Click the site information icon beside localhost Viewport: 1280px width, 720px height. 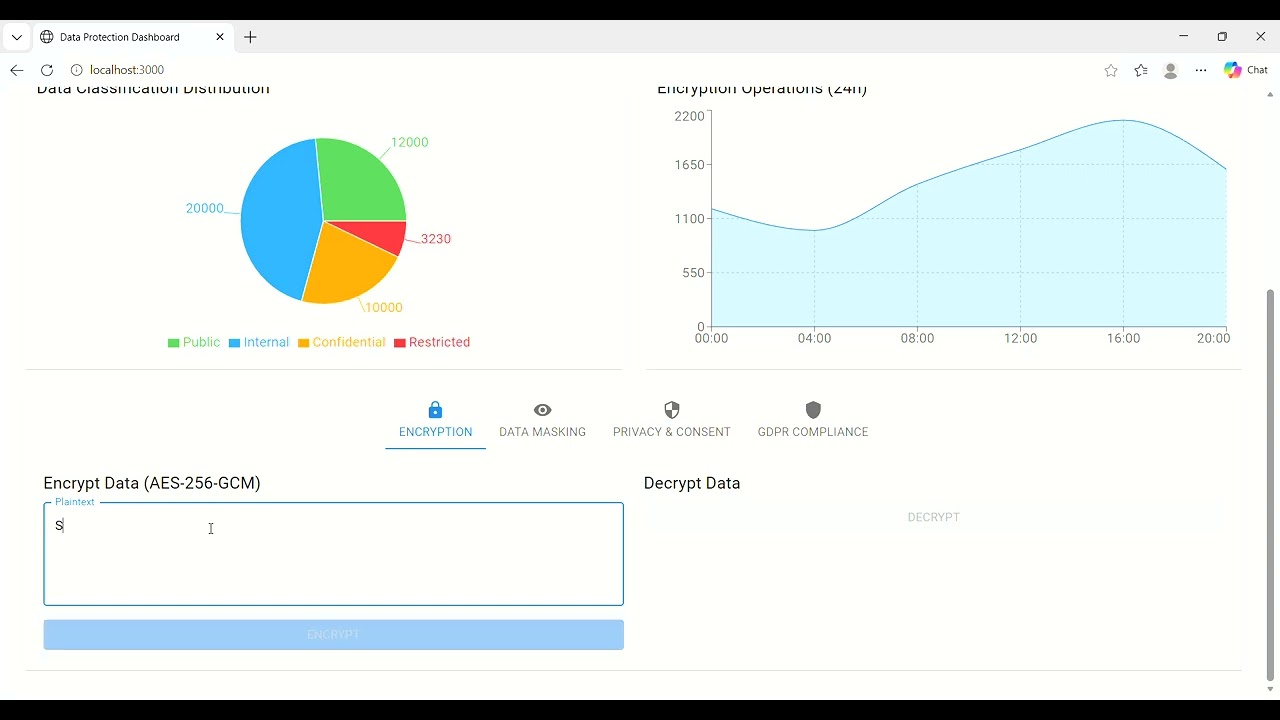[76, 70]
